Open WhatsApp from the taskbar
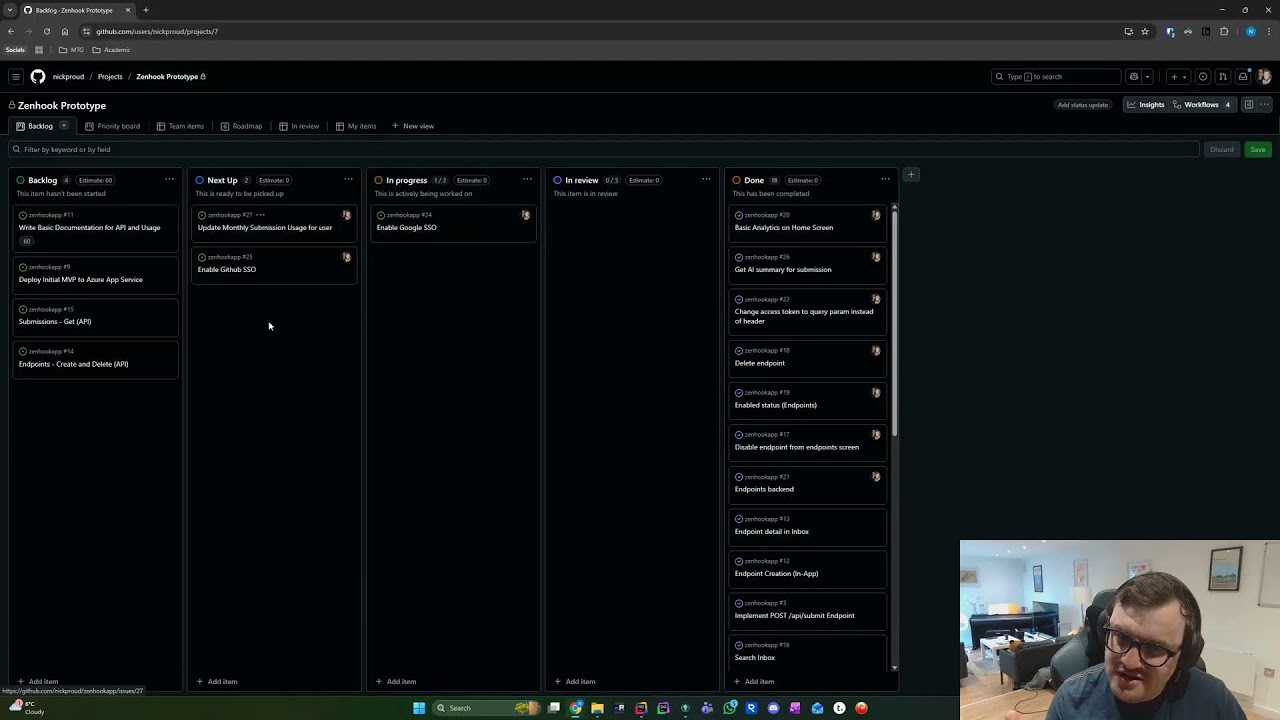The height and width of the screenshot is (720, 1280). (x=730, y=708)
